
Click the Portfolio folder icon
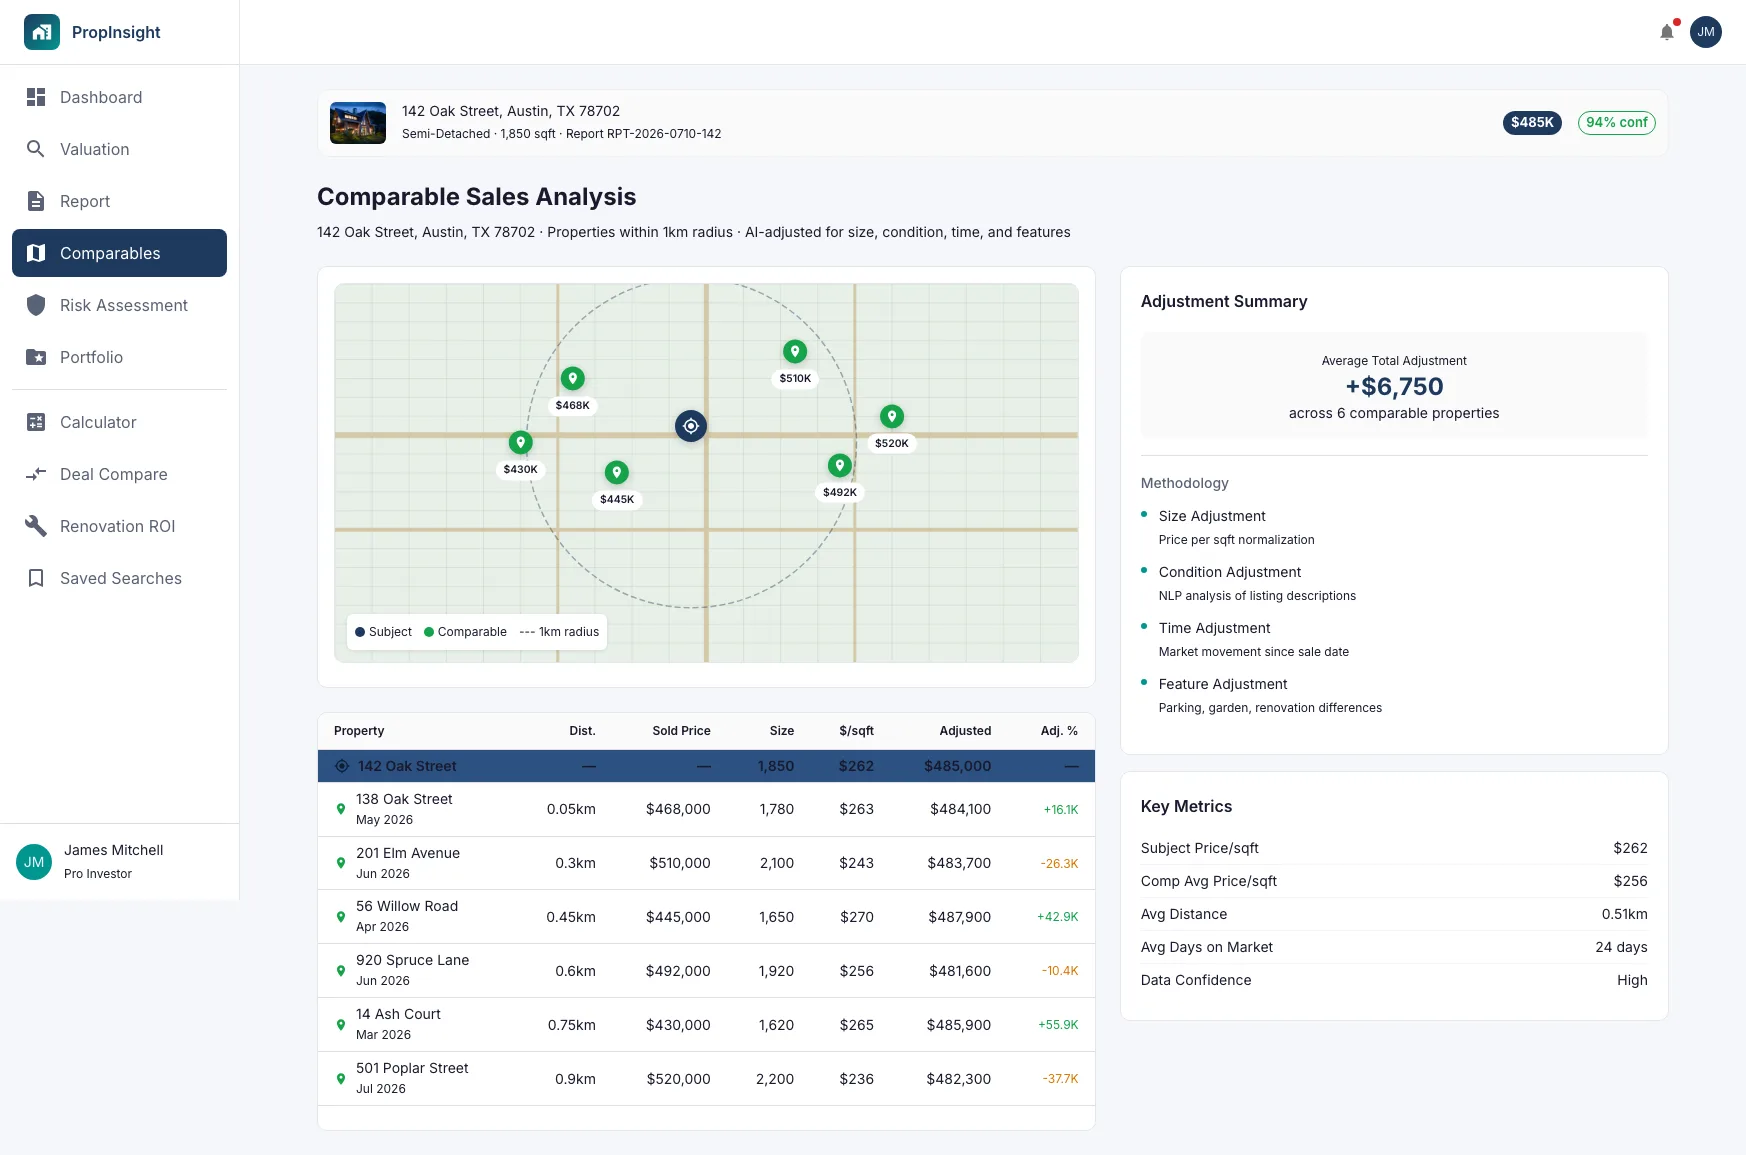[36, 357]
